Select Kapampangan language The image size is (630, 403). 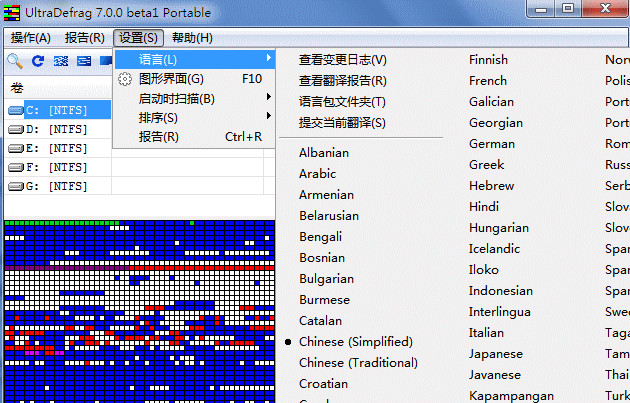coord(511,396)
